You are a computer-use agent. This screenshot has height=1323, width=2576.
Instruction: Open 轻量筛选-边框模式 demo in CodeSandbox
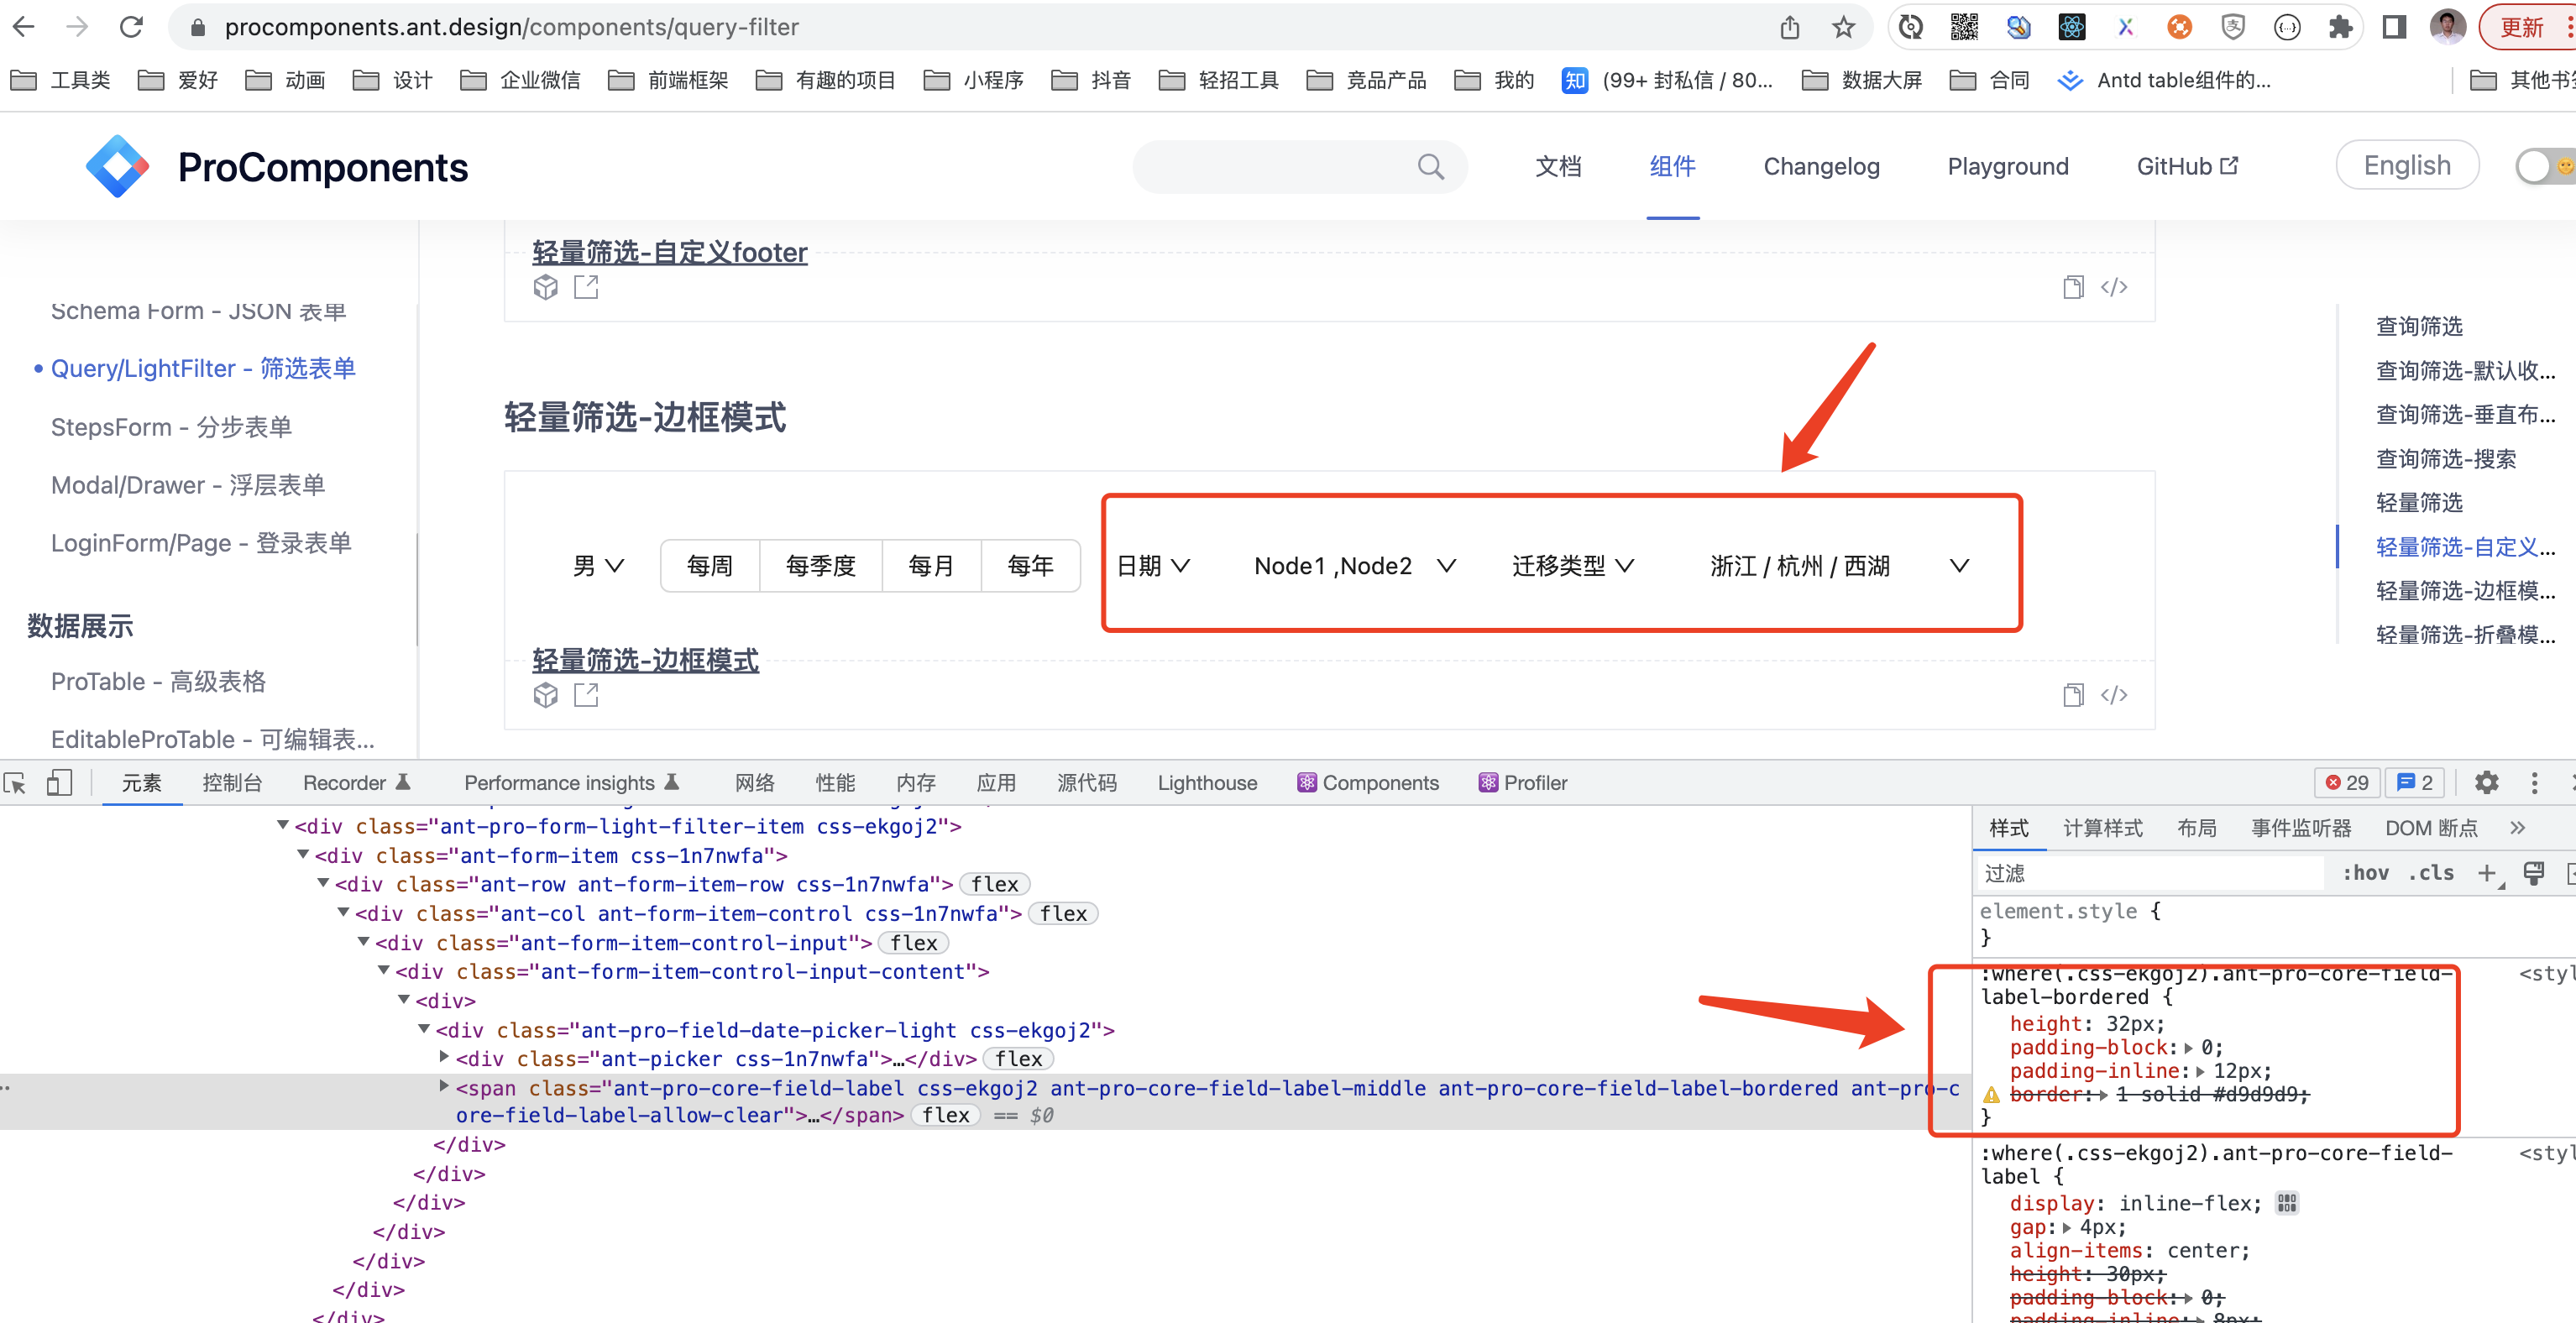pyautogui.click(x=546, y=694)
